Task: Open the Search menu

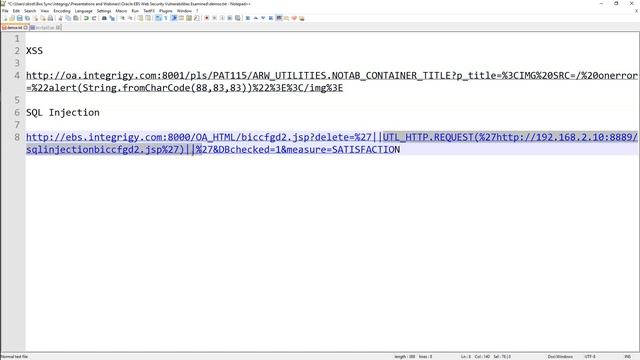Action: 30,11
